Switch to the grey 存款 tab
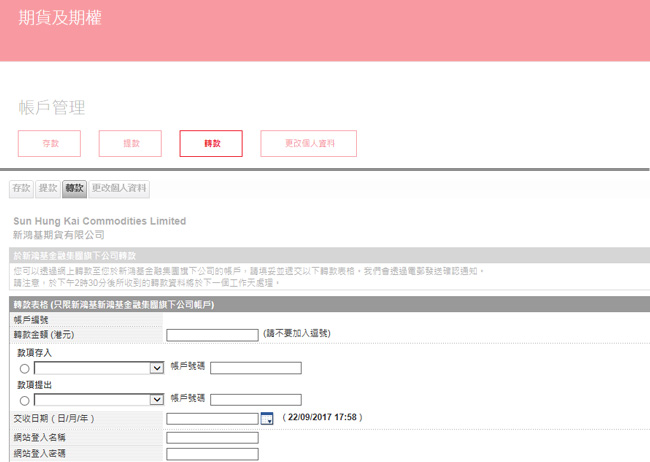650x462 pixels. [x=21, y=189]
